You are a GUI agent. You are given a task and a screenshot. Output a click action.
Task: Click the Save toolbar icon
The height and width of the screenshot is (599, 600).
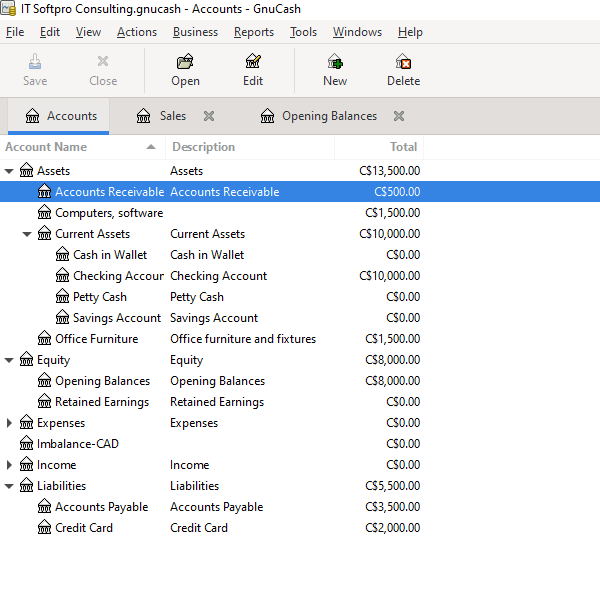click(x=35, y=62)
